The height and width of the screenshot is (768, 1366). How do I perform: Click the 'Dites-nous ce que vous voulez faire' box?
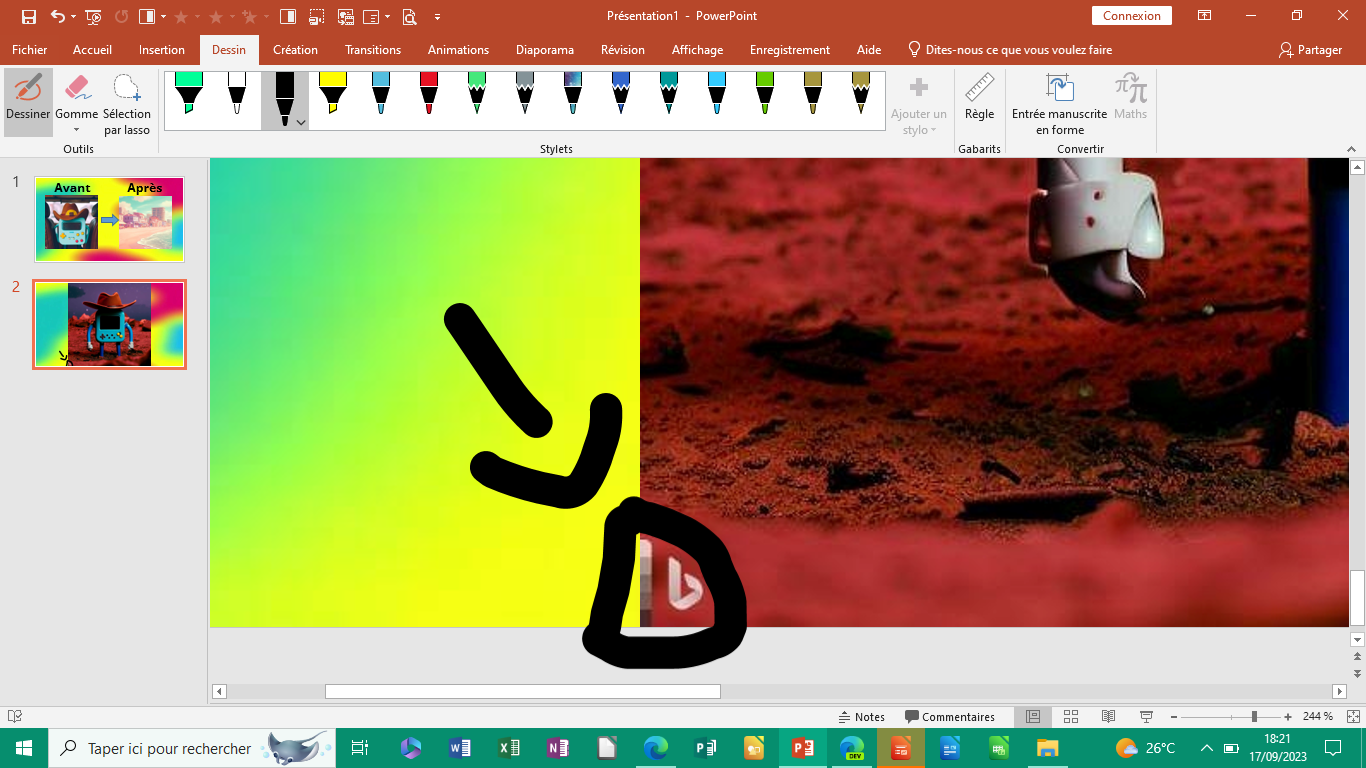pyautogui.click(x=1009, y=50)
